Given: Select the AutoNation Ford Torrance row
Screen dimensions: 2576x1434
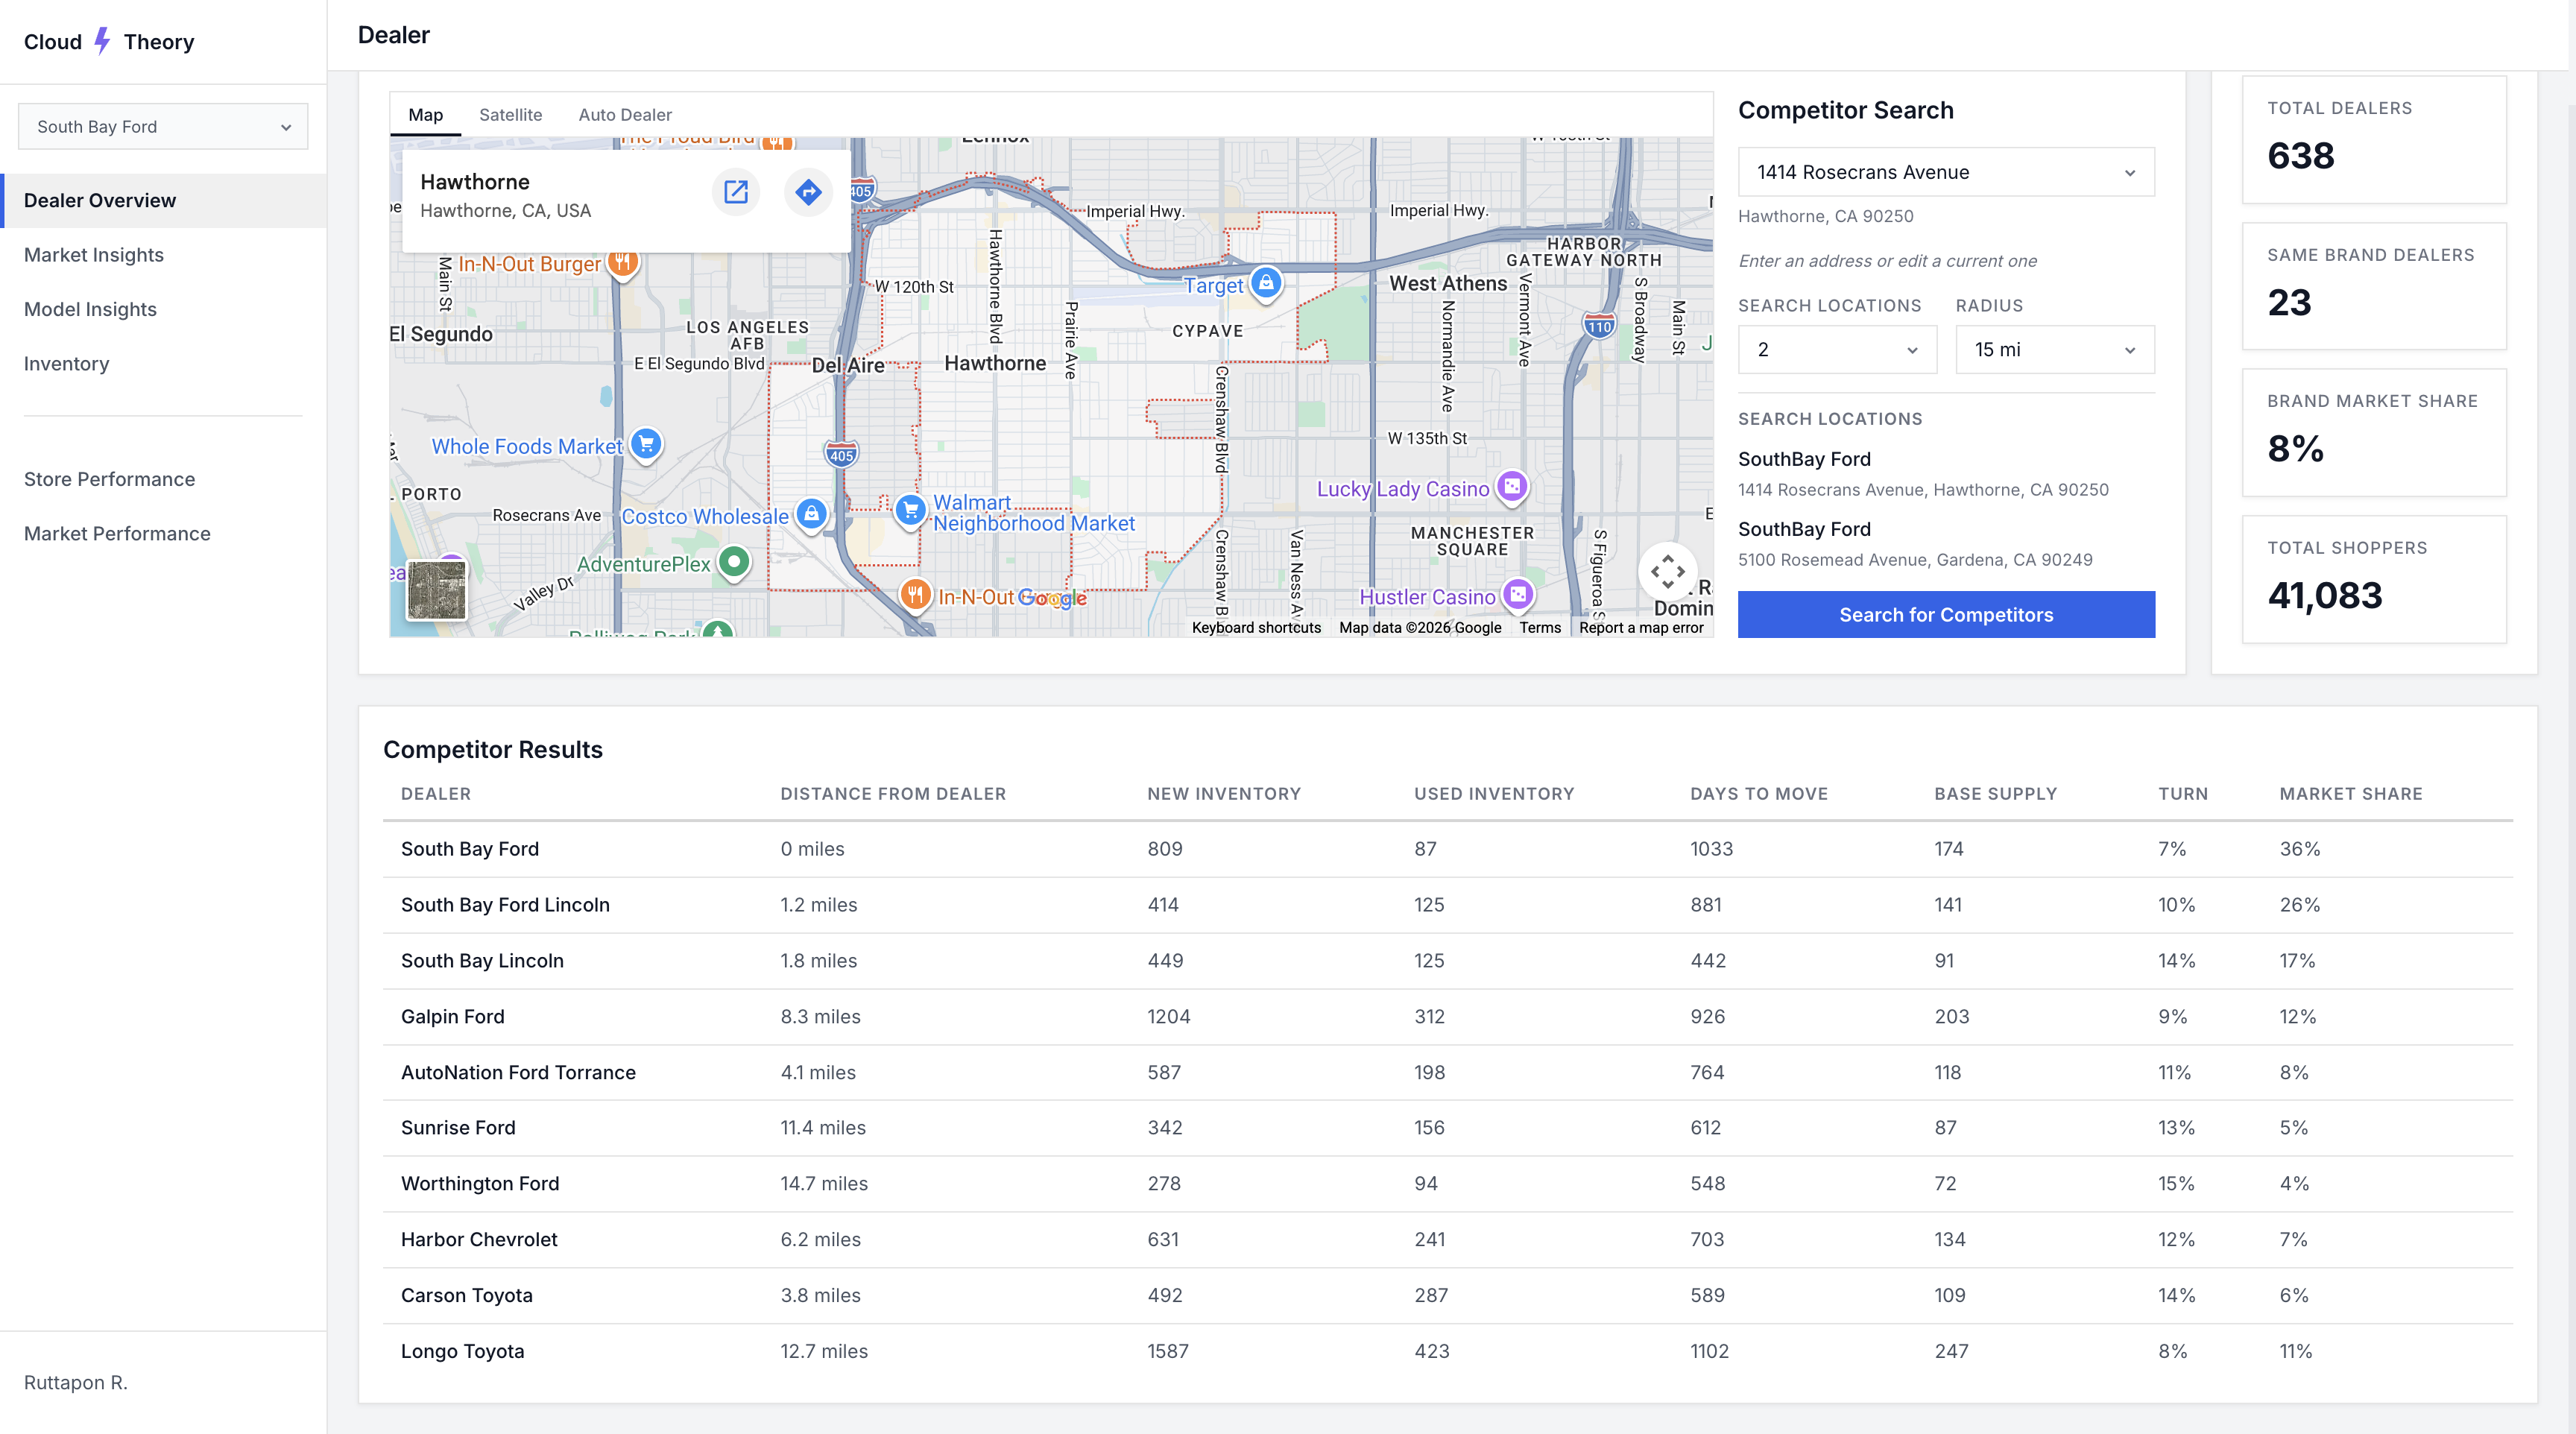Looking at the screenshot, I should pos(1447,1072).
